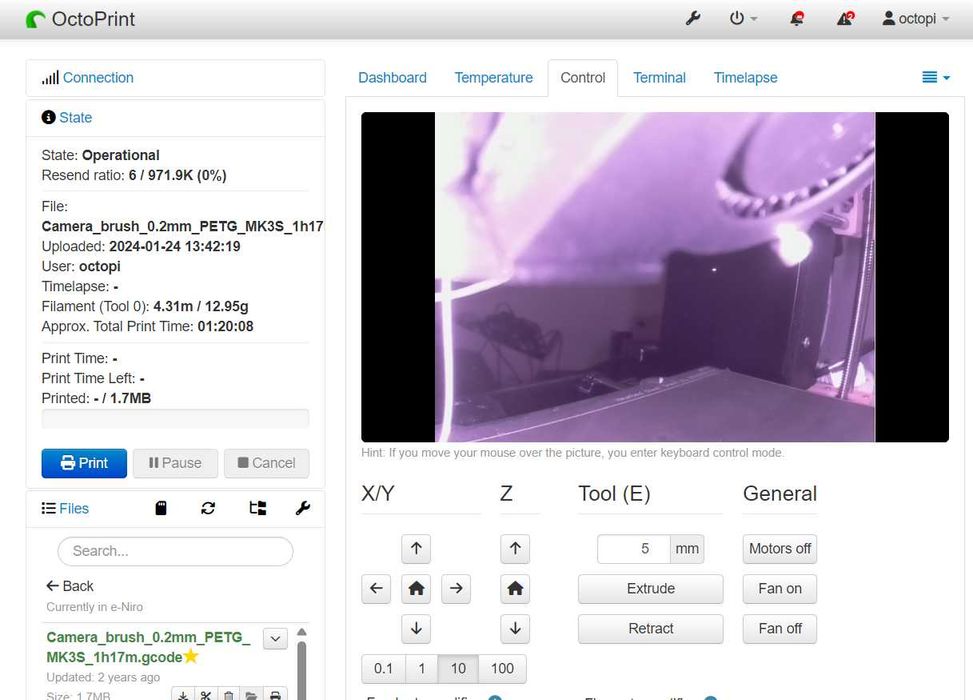Viewport: 973px width, 700px height.
Task: Open OctoPrint settings wrench icon
Action: tap(693, 19)
